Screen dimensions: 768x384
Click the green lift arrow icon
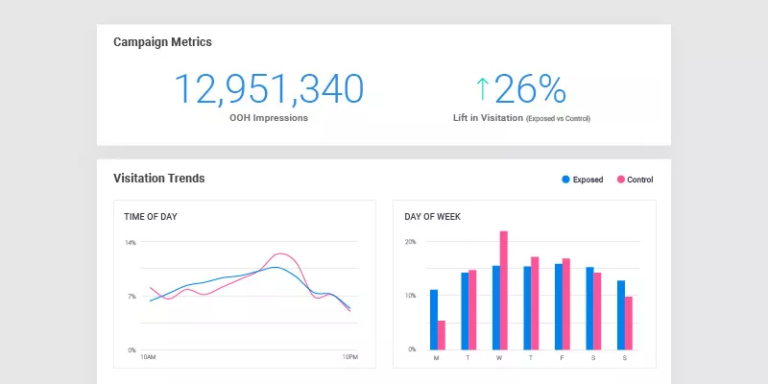pos(482,89)
